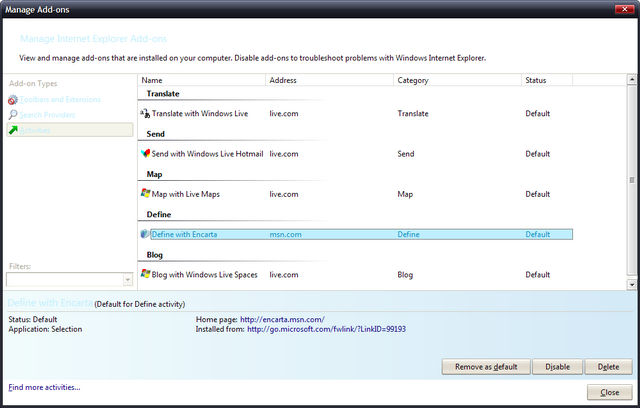Image resolution: width=640 pixels, height=408 pixels.
Task: Click the Send with Windows Live Hotmail icon
Action: tap(145, 153)
